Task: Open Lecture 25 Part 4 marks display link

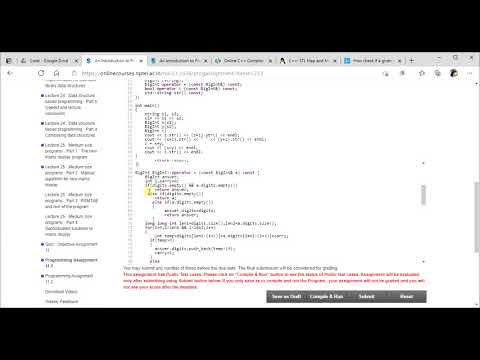Action: click(x=69, y=225)
